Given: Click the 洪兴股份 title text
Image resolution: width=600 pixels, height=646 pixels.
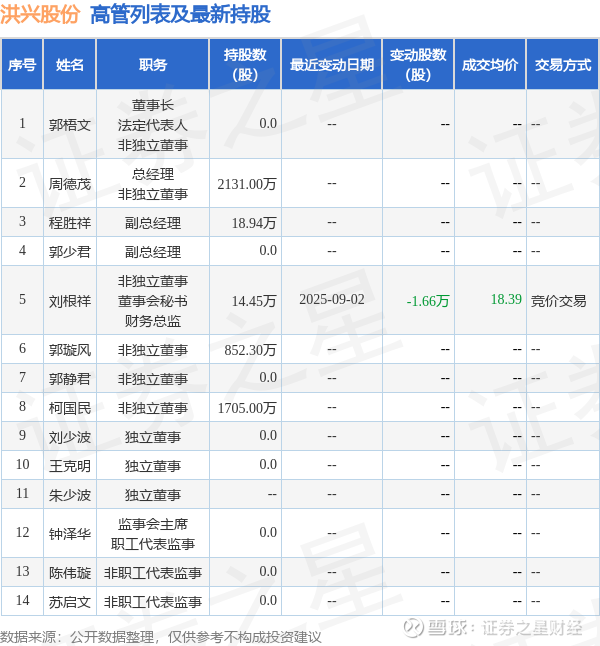Looking at the screenshot, I should (x=40, y=14).
